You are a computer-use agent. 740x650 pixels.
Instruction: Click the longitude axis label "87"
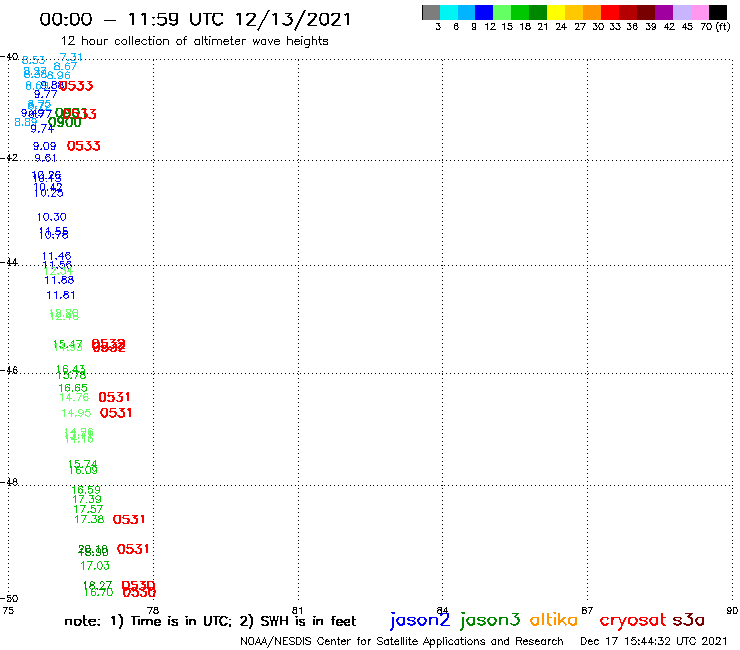587,610
